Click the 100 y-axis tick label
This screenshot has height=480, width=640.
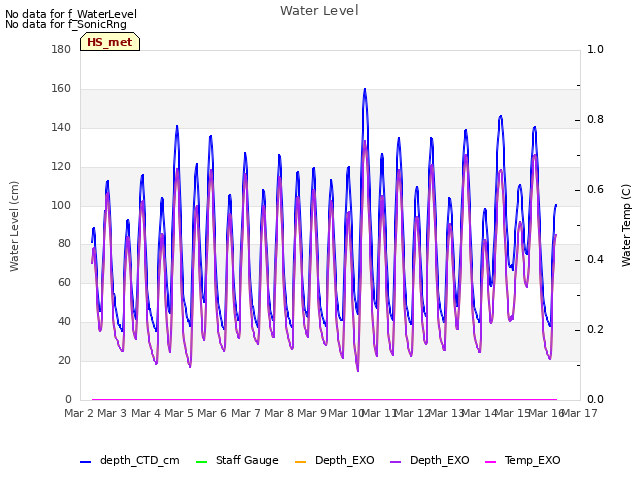[61, 205]
